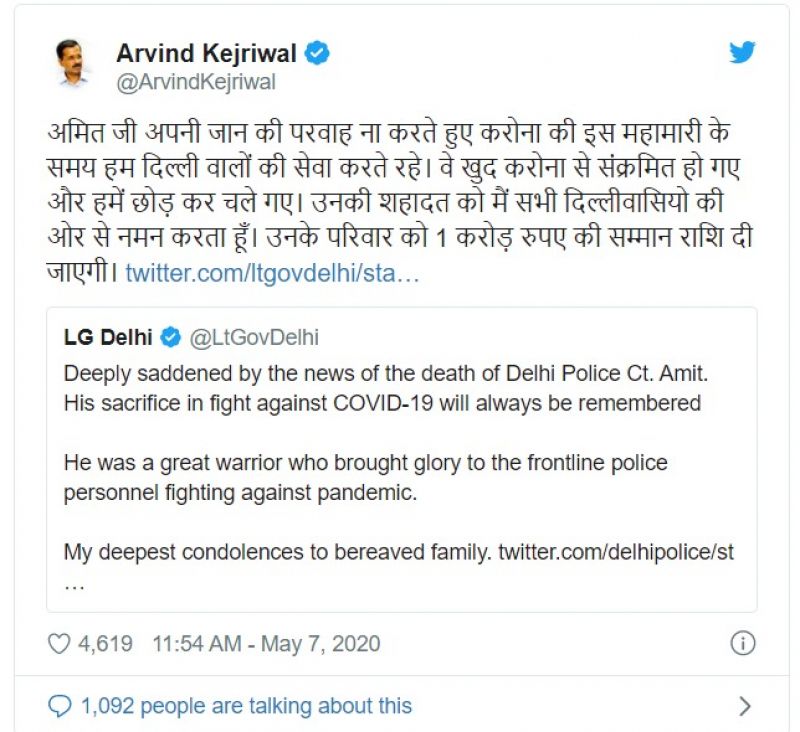Click the Twitter bird logo
The width and height of the screenshot is (800, 732).
742,53
